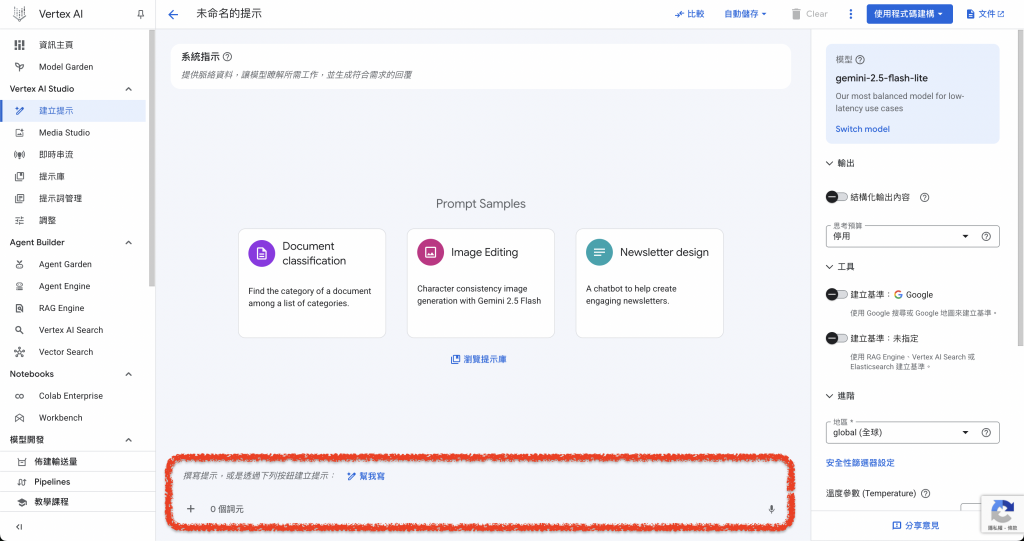Click the 分享意見 feedback button

(916, 525)
